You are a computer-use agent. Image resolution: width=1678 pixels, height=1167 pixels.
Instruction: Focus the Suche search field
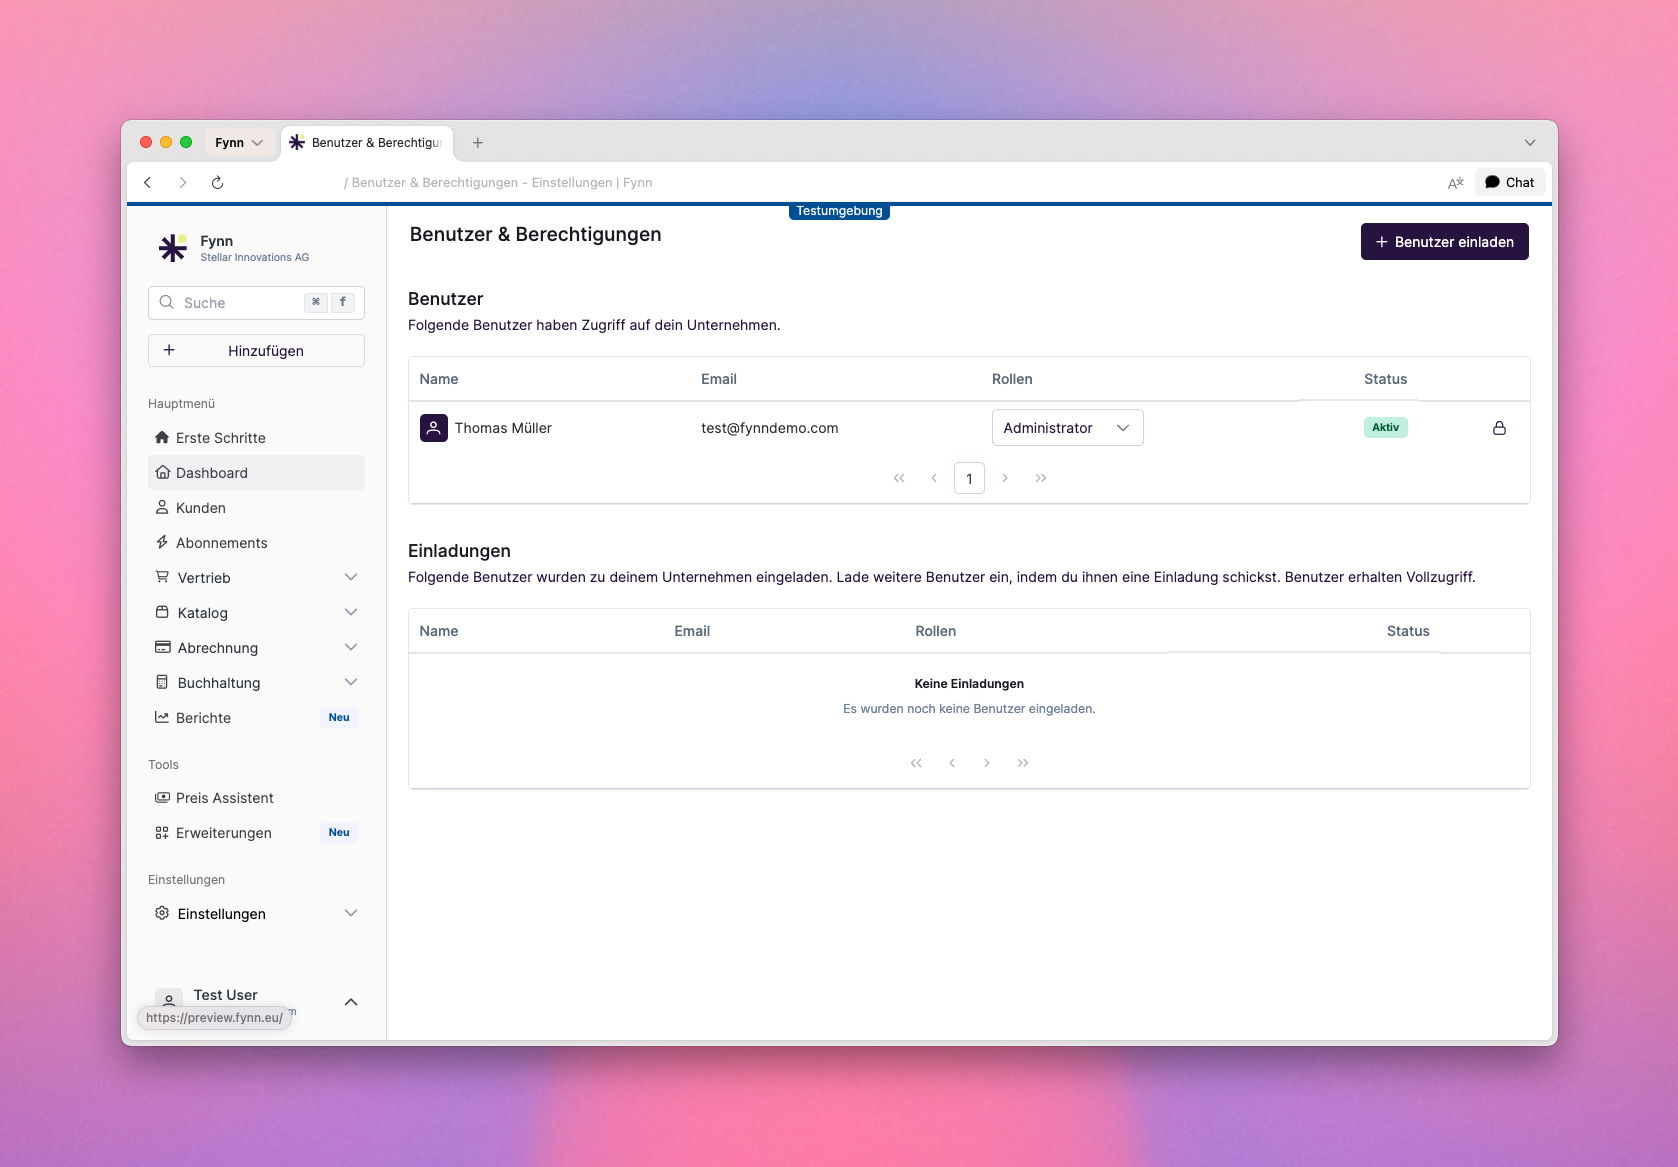256,303
